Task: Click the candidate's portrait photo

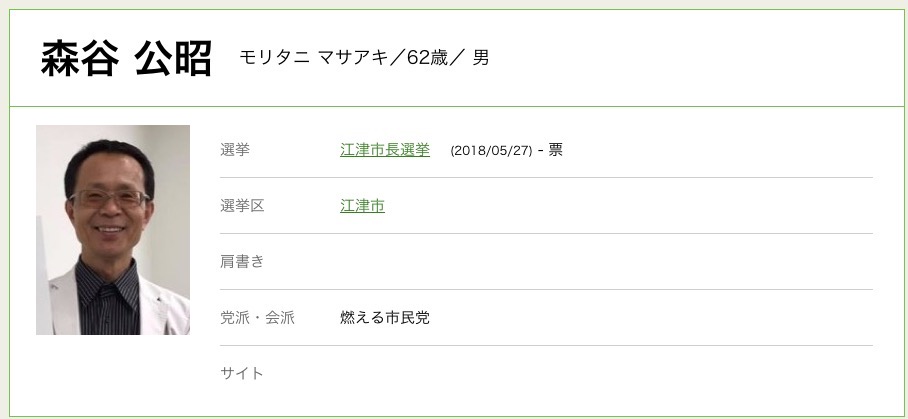Action: pos(113,229)
